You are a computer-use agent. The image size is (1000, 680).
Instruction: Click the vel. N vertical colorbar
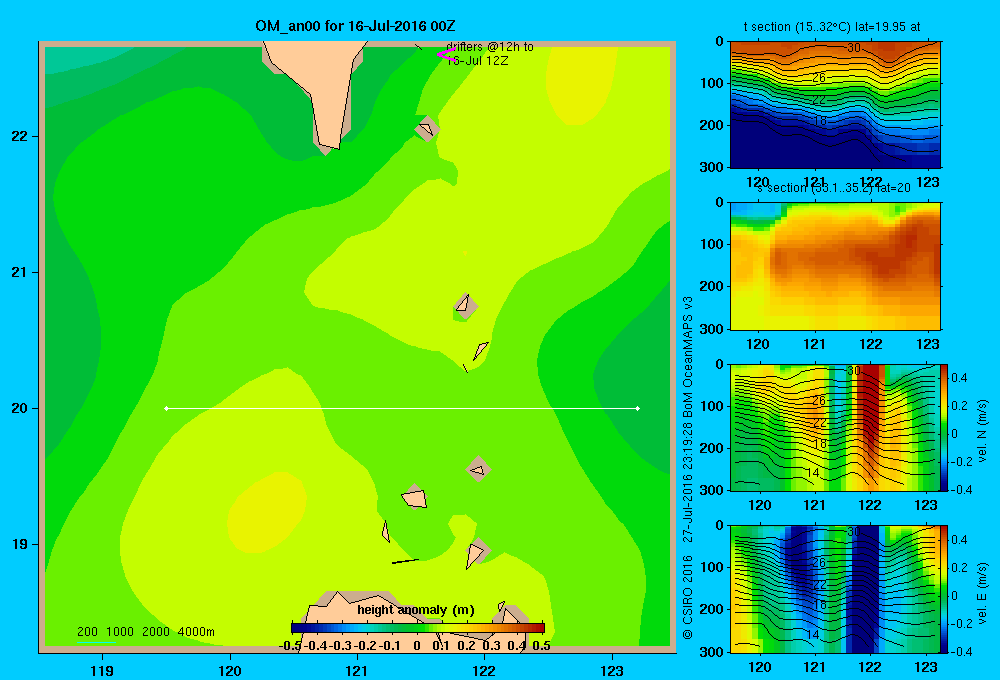(945, 427)
